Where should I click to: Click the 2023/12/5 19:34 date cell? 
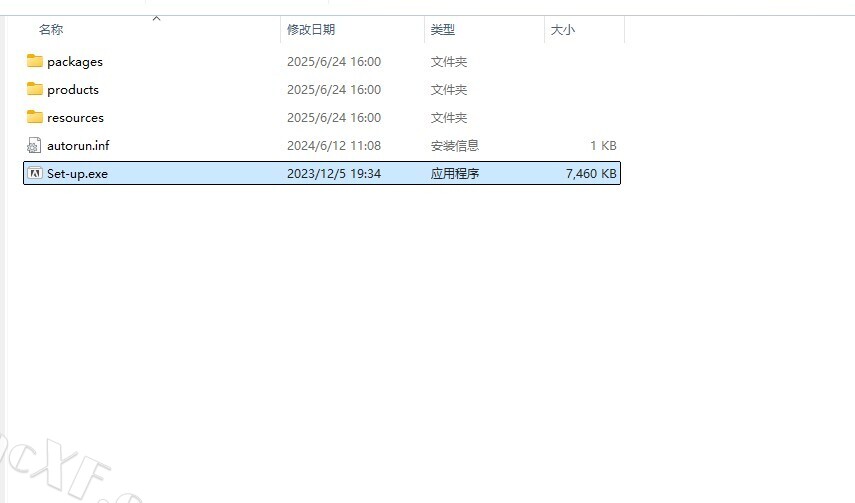[334, 173]
